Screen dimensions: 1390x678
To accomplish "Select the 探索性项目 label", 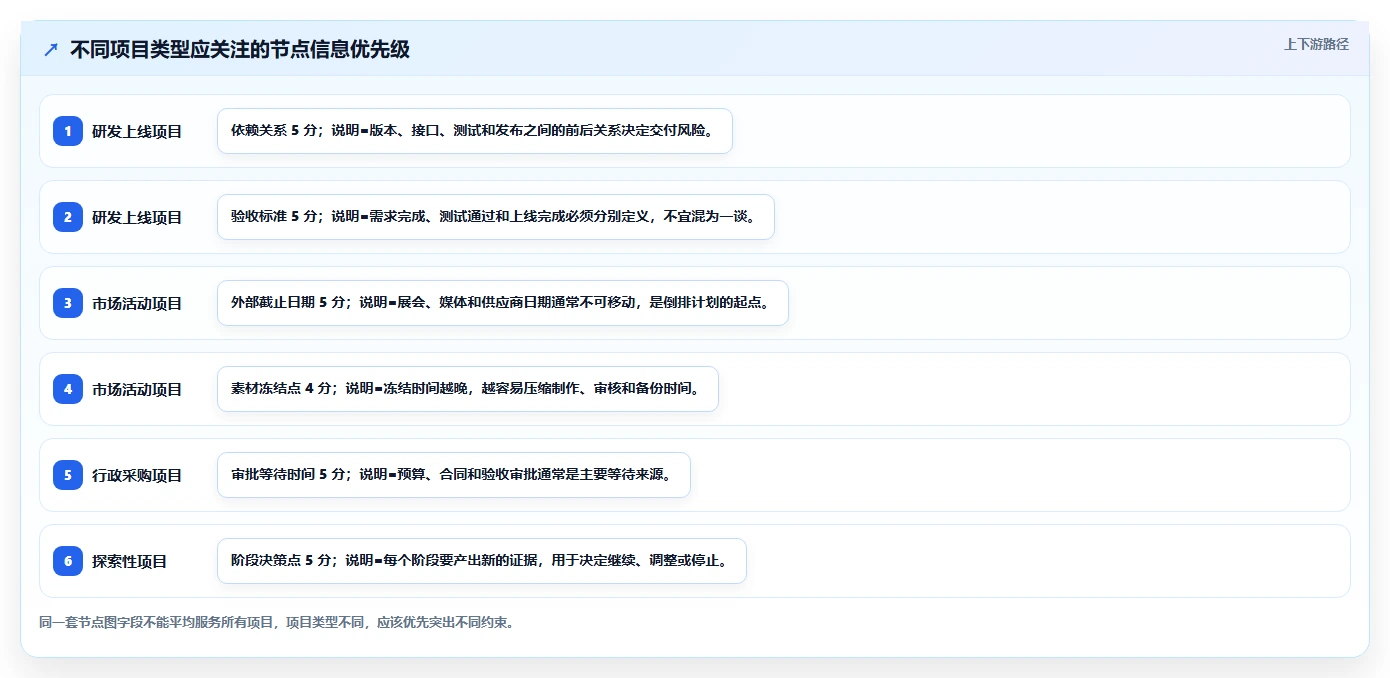I will point(130,561).
